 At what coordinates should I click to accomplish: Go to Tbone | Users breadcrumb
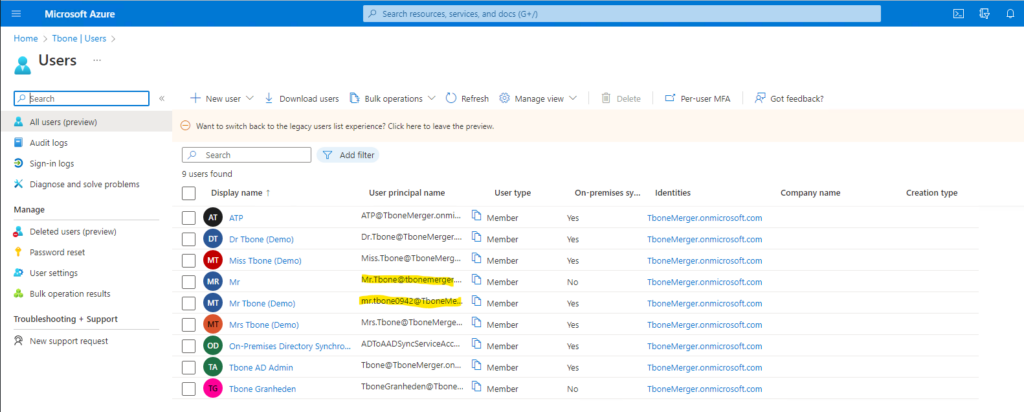(x=79, y=39)
